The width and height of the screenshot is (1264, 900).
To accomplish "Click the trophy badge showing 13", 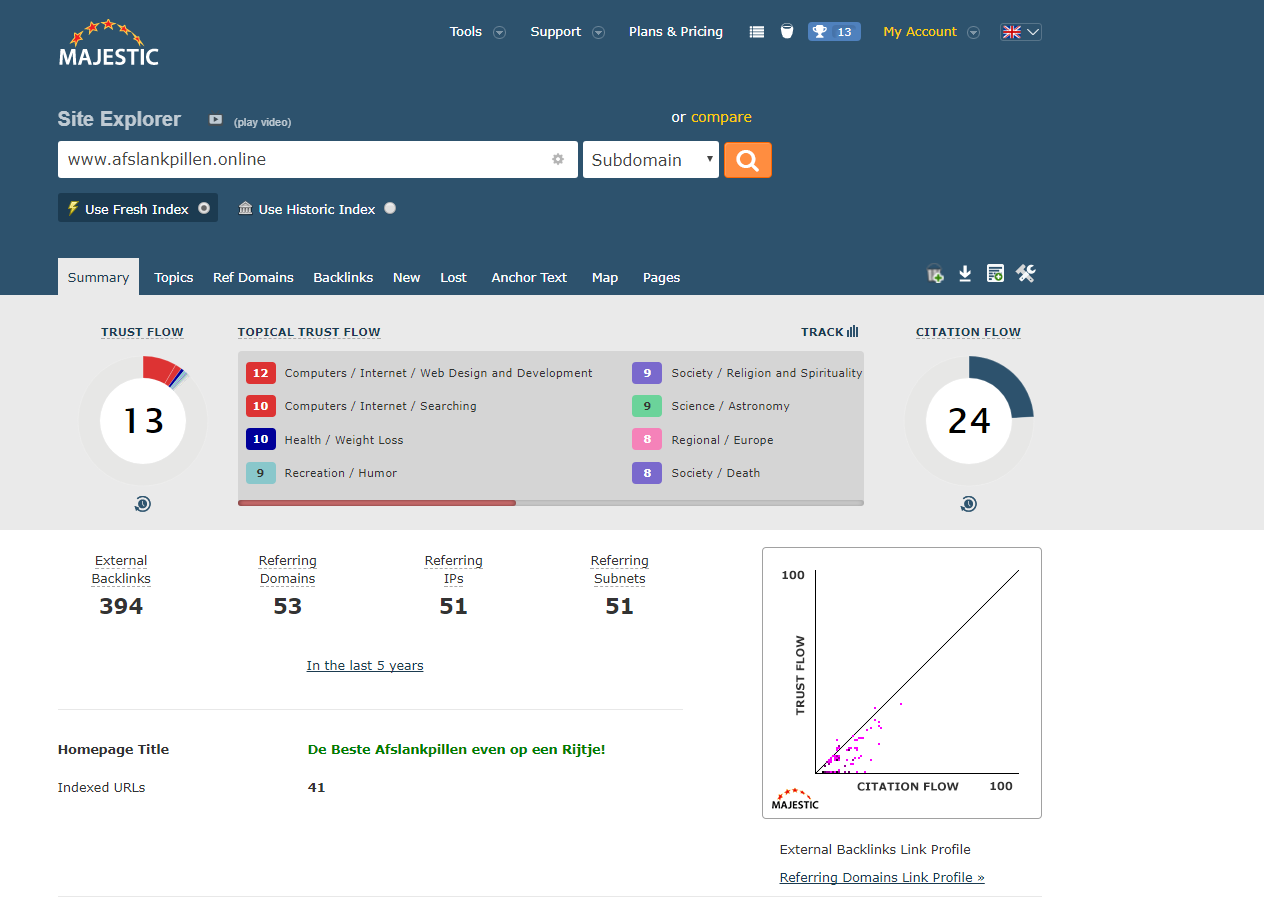I will 834,32.
